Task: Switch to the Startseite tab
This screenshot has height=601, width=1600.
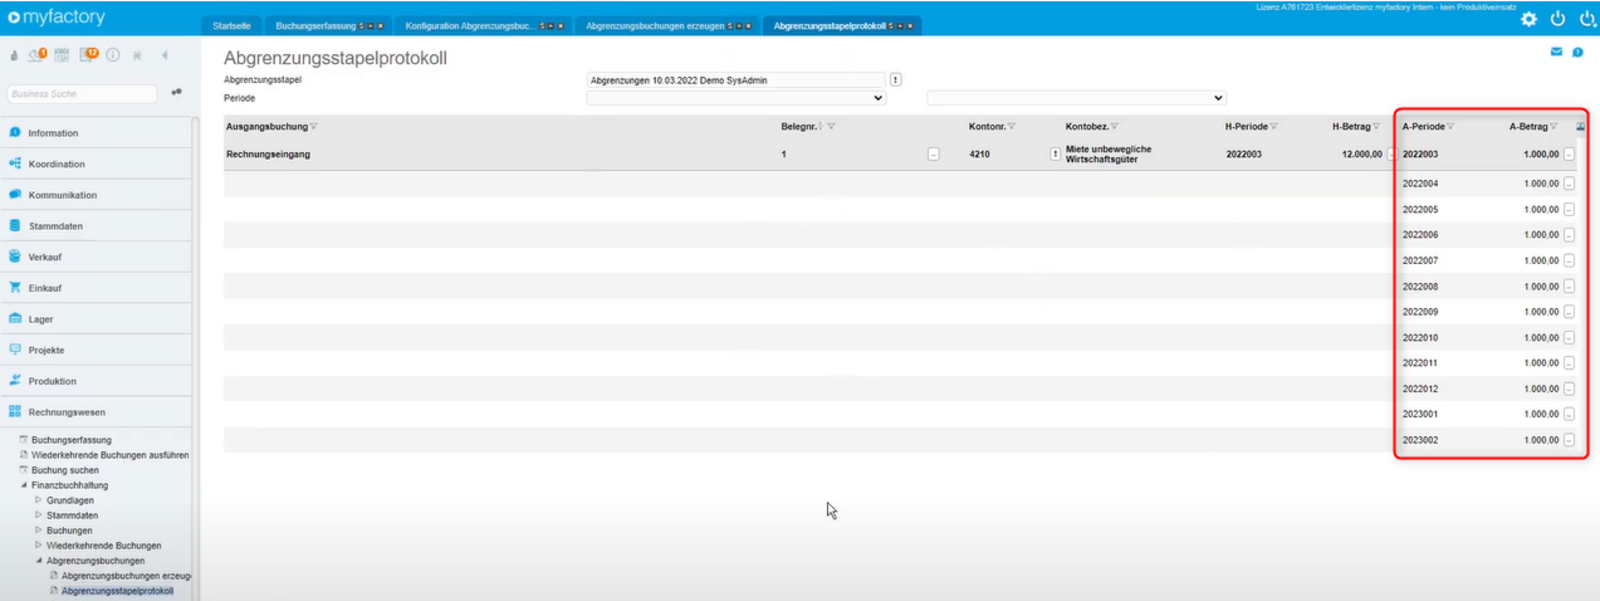Action: pos(232,26)
